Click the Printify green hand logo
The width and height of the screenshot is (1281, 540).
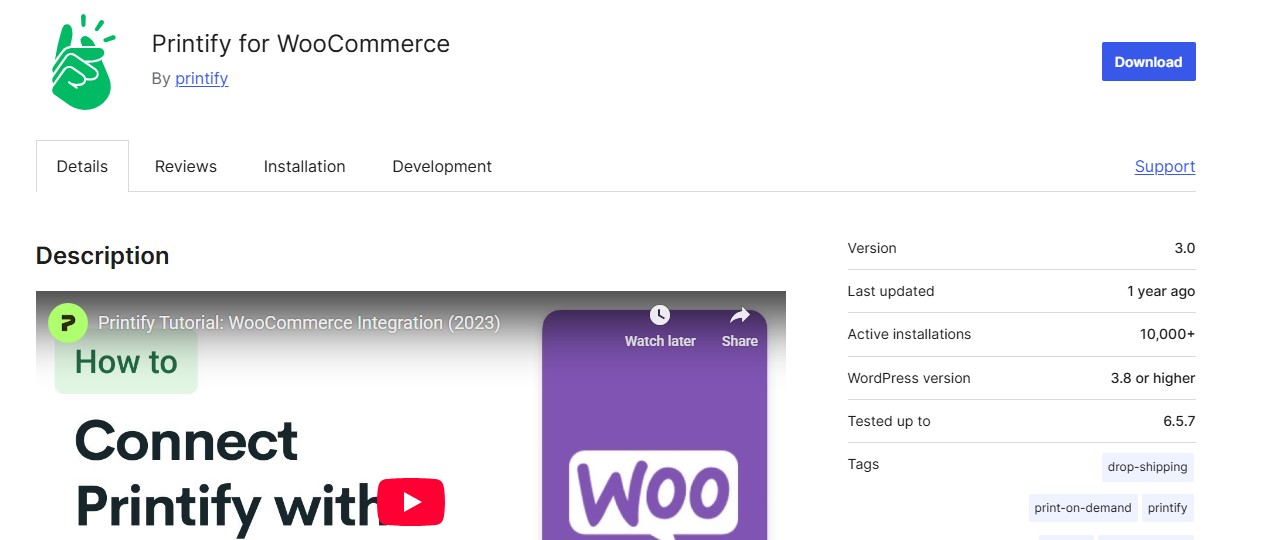pos(82,62)
